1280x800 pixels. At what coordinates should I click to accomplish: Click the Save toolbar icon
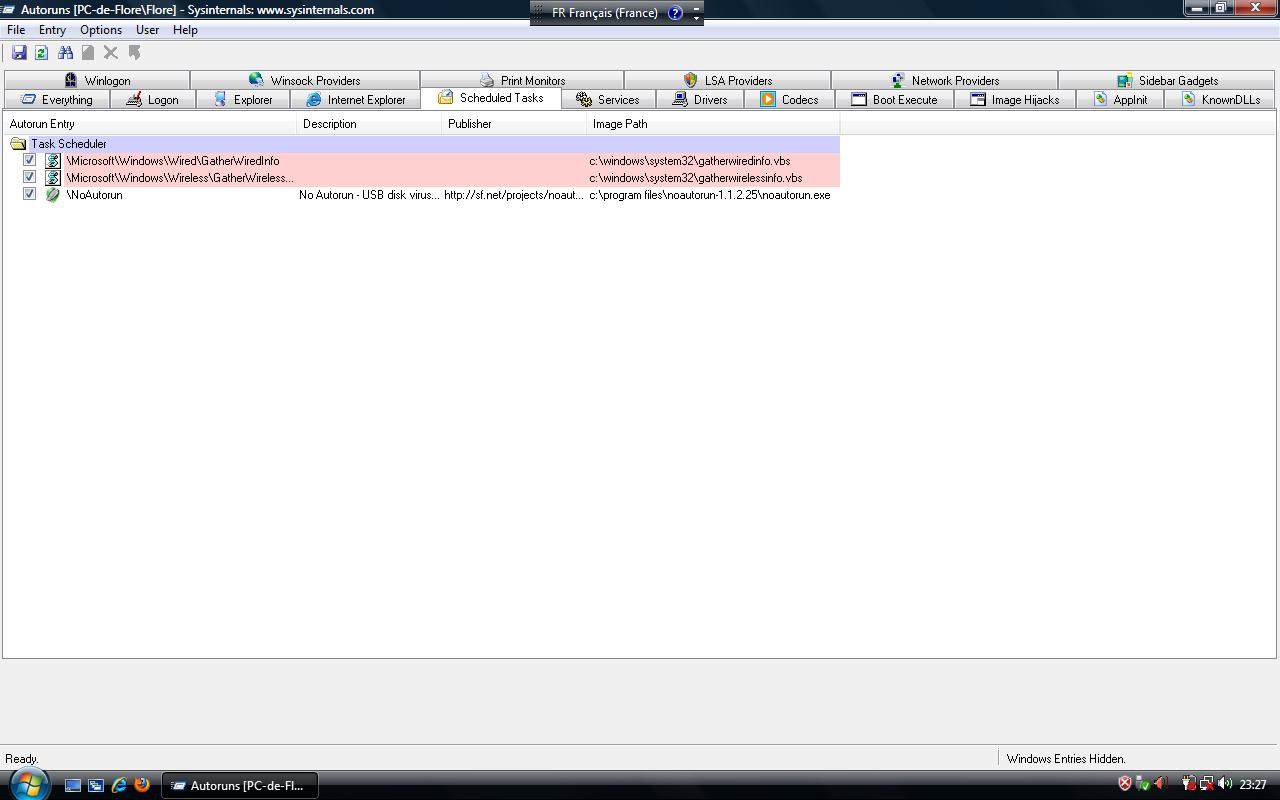[19, 53]
